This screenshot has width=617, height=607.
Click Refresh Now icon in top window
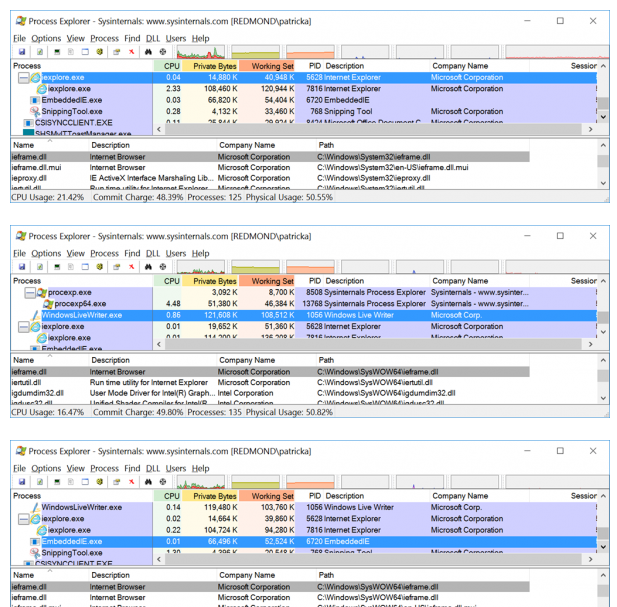point(40,52)
